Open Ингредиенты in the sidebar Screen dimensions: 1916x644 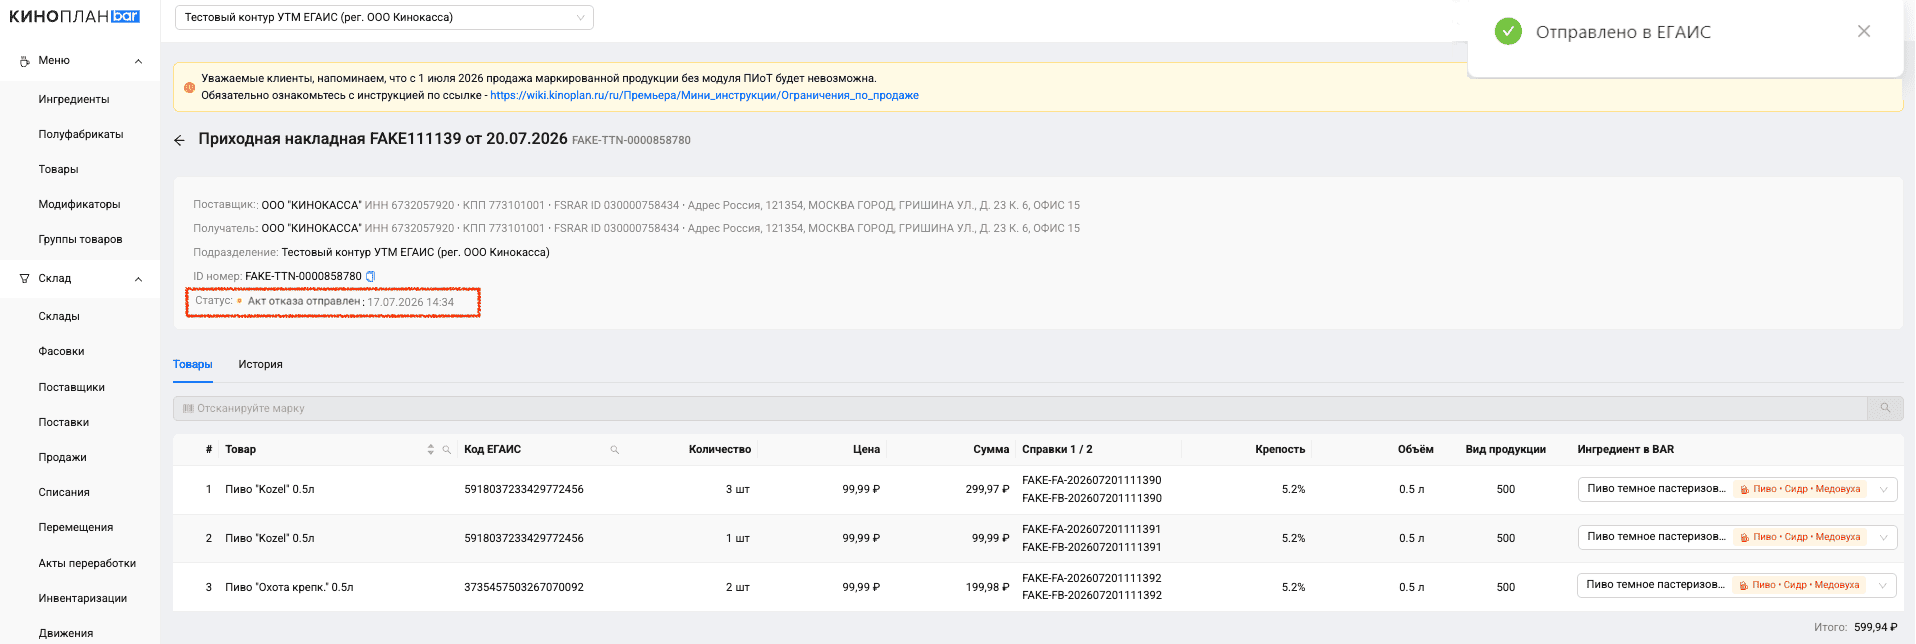click(74, 99)
